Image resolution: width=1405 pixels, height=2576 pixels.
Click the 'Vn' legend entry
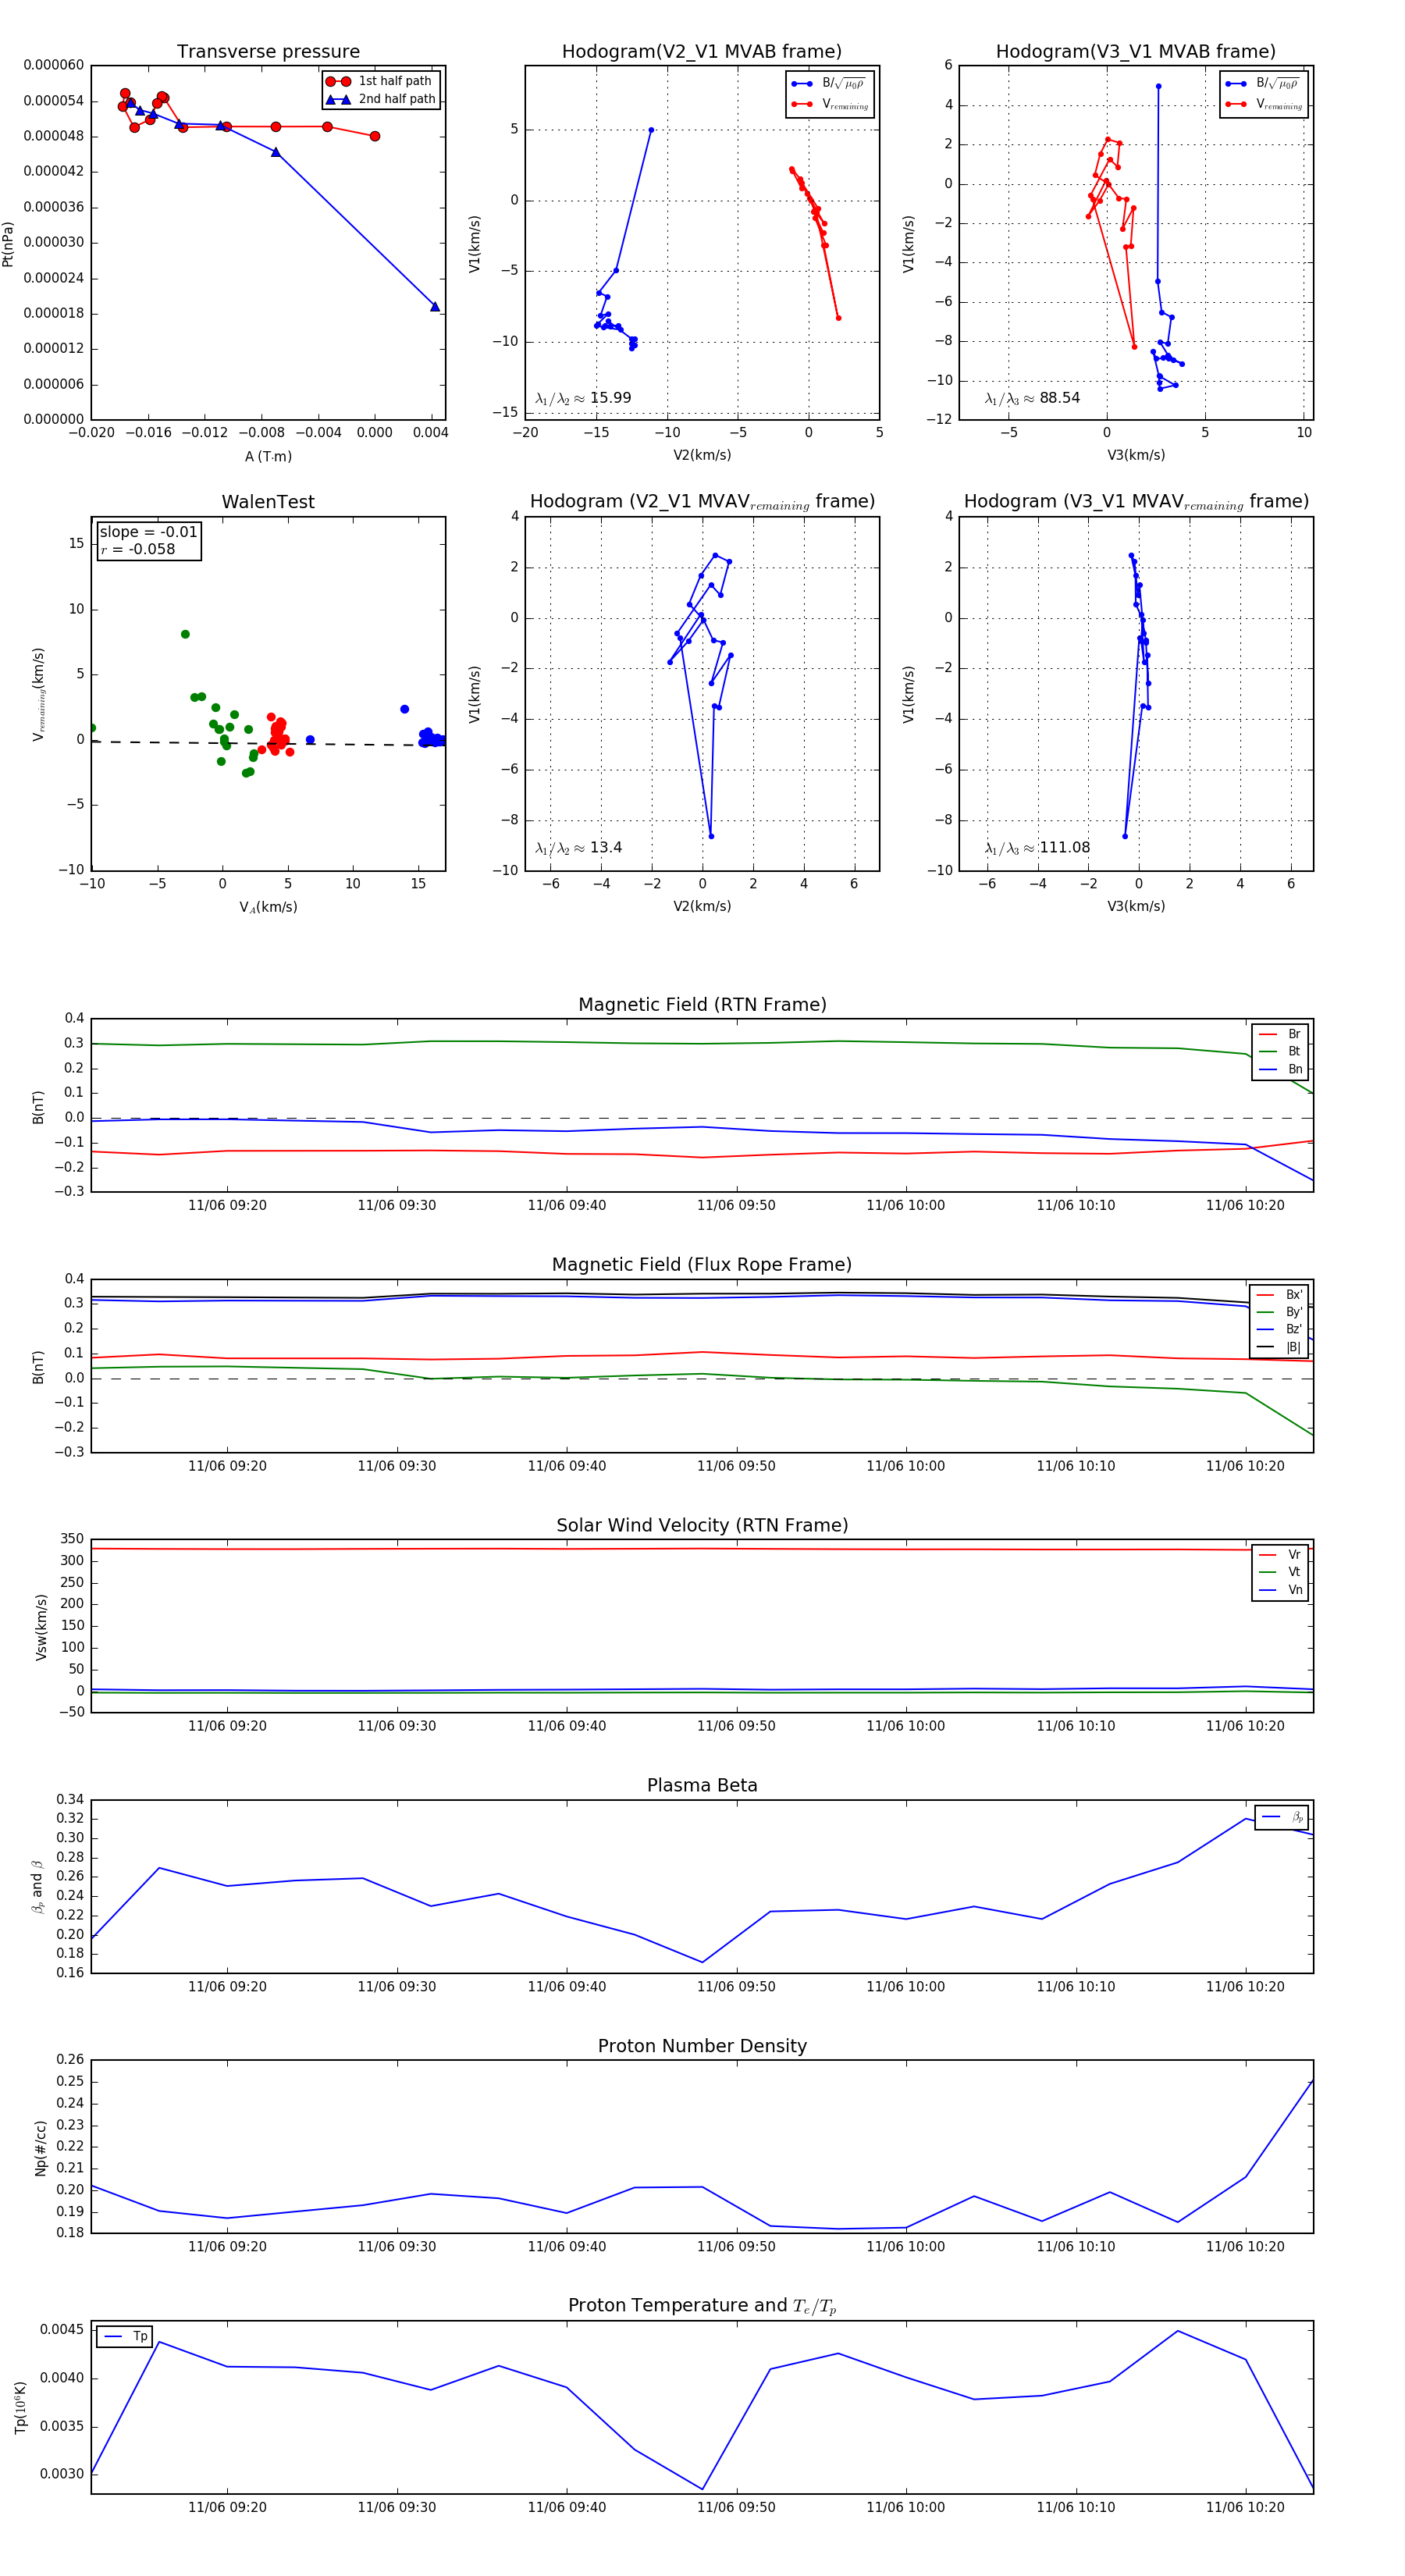(1280, 1590)
